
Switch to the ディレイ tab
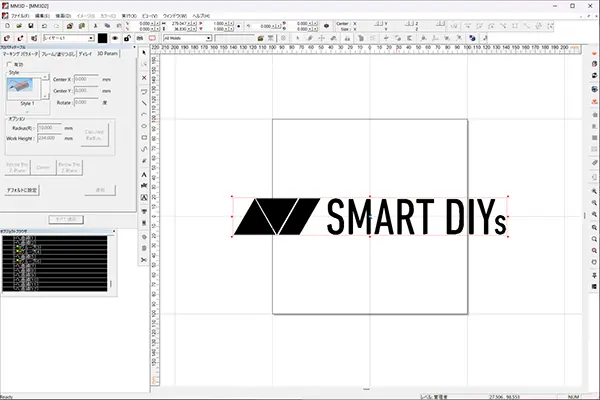click(85, 54)
